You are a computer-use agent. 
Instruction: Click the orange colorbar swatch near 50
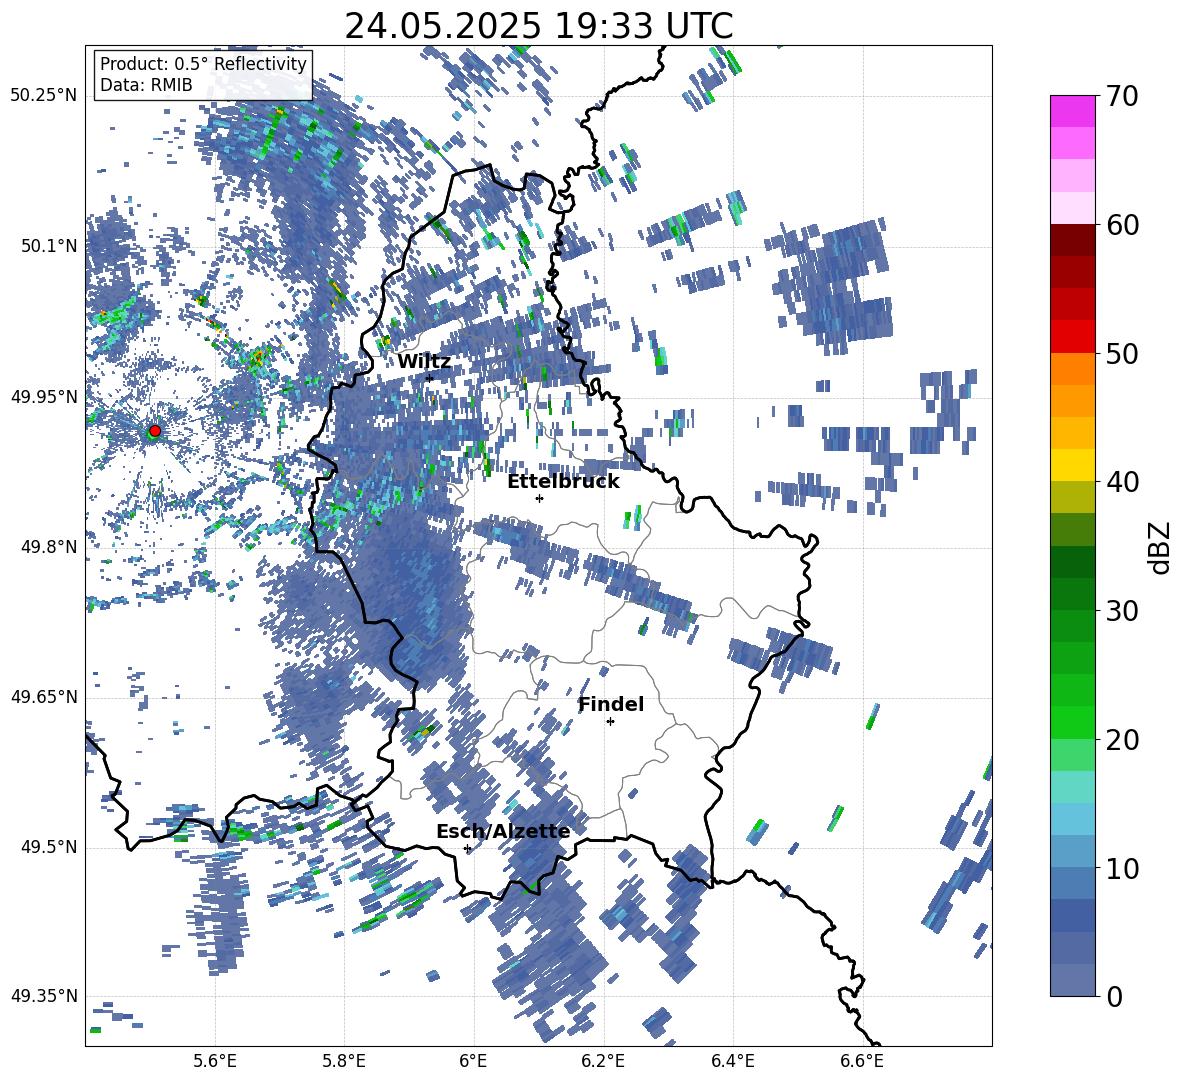pos(1072,369)
